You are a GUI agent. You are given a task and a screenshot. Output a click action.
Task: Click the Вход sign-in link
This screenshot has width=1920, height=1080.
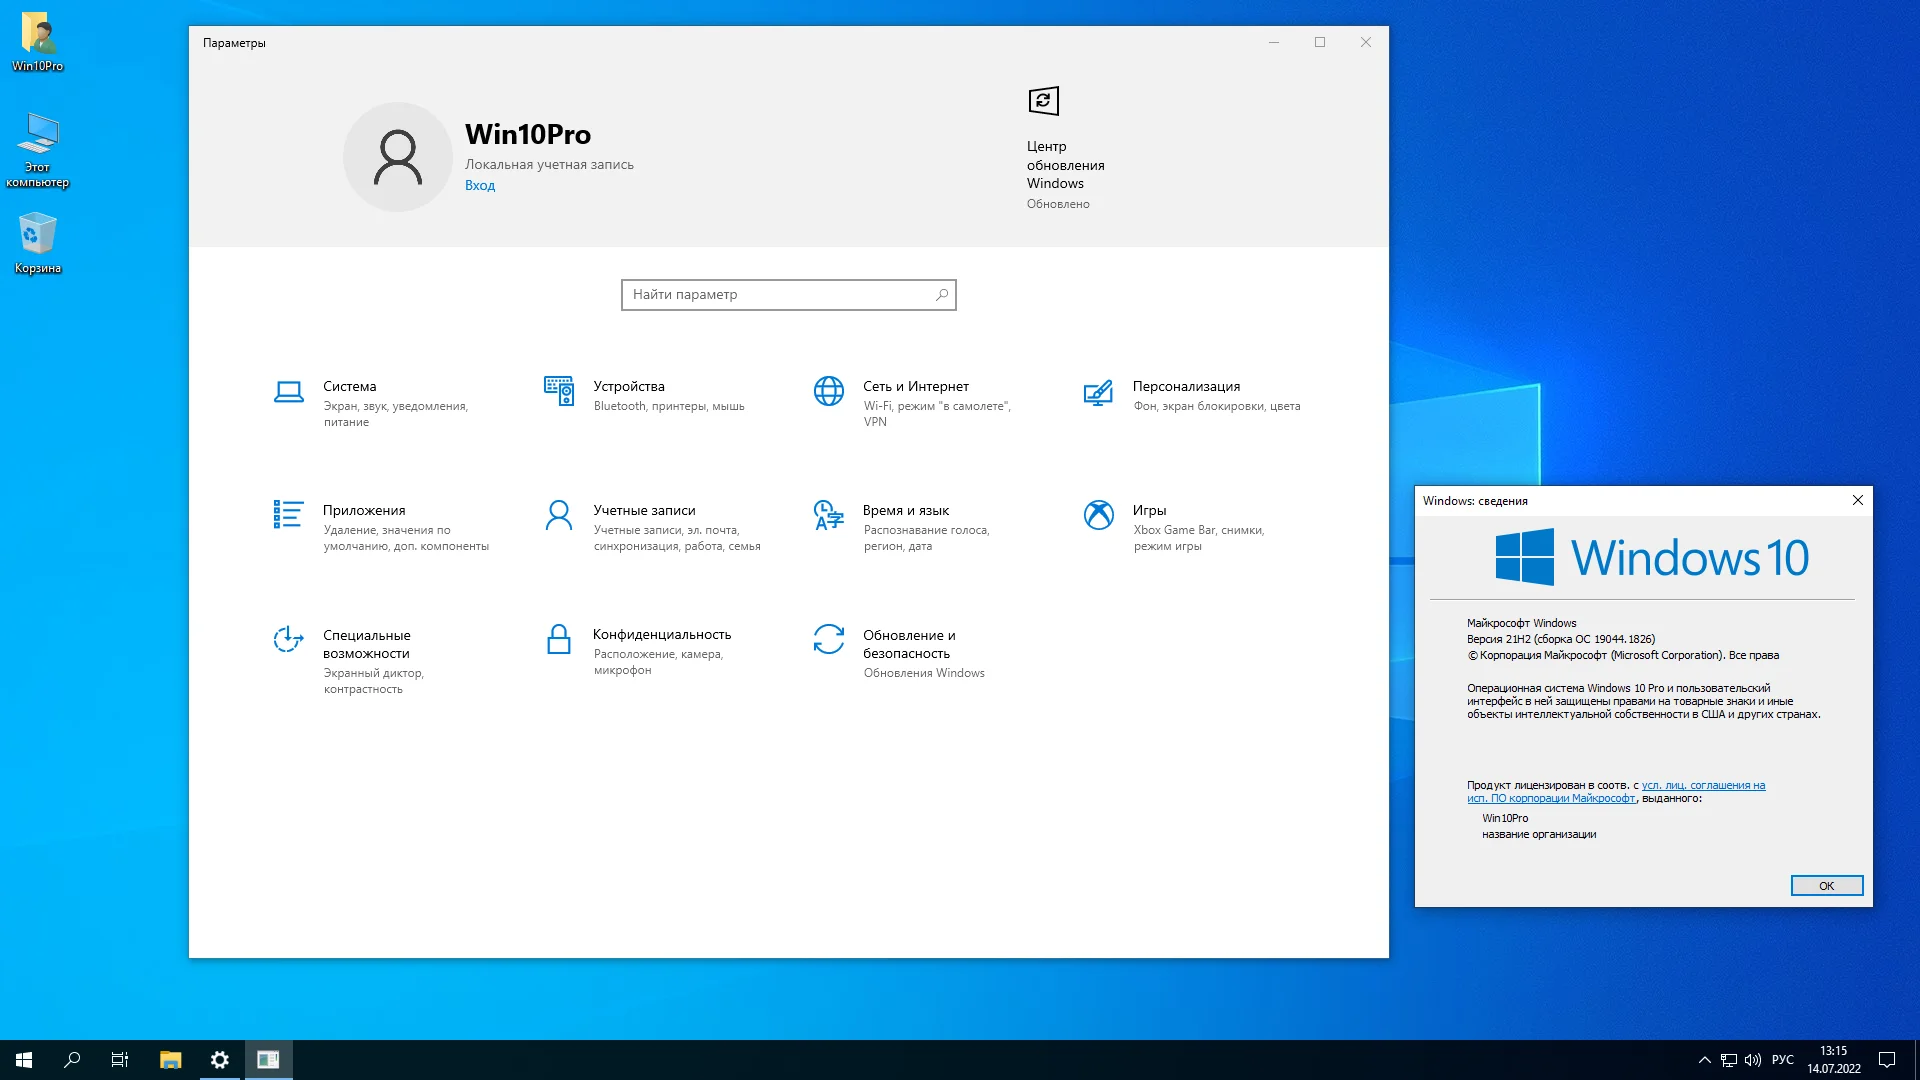(479, 186)
